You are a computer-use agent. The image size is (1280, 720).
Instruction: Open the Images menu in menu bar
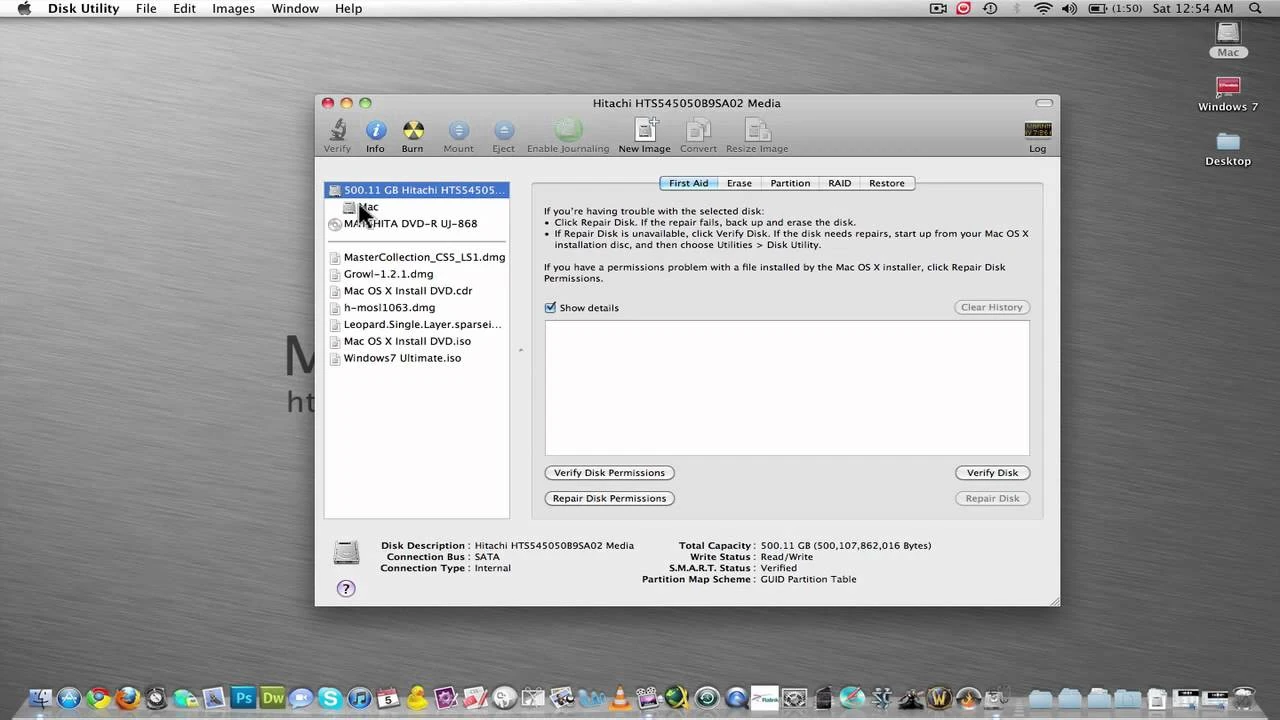tap(233, 8)
